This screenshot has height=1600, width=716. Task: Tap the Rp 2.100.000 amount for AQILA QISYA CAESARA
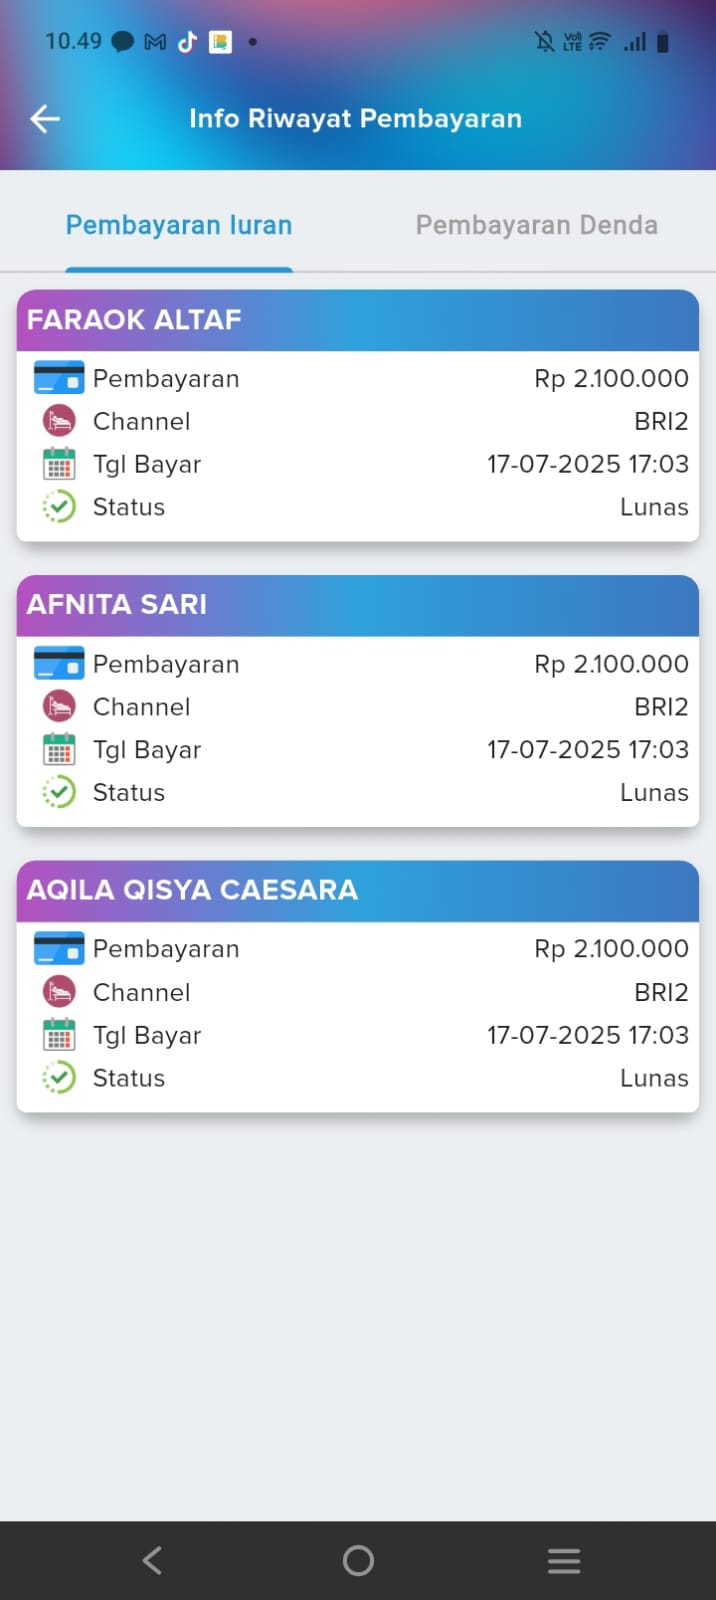611,949
